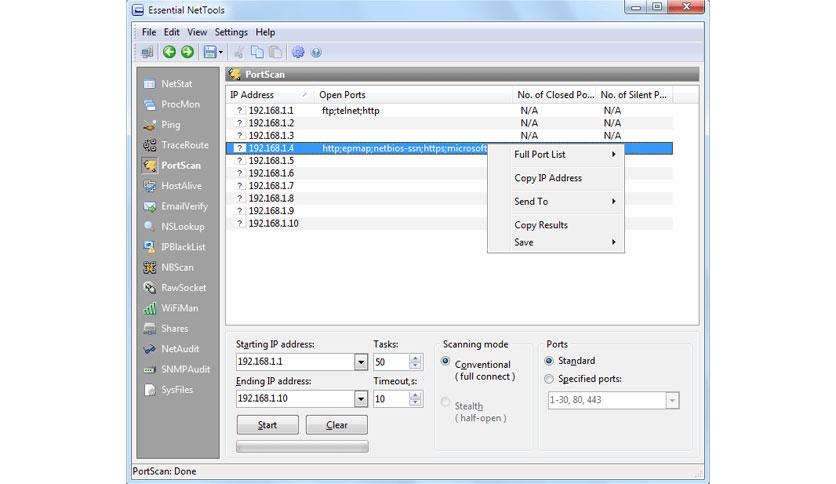The width and height of the screenshot is (836, 484).
Task: Select Stealth (half-open) scanning mode
Action: [445, 402]
